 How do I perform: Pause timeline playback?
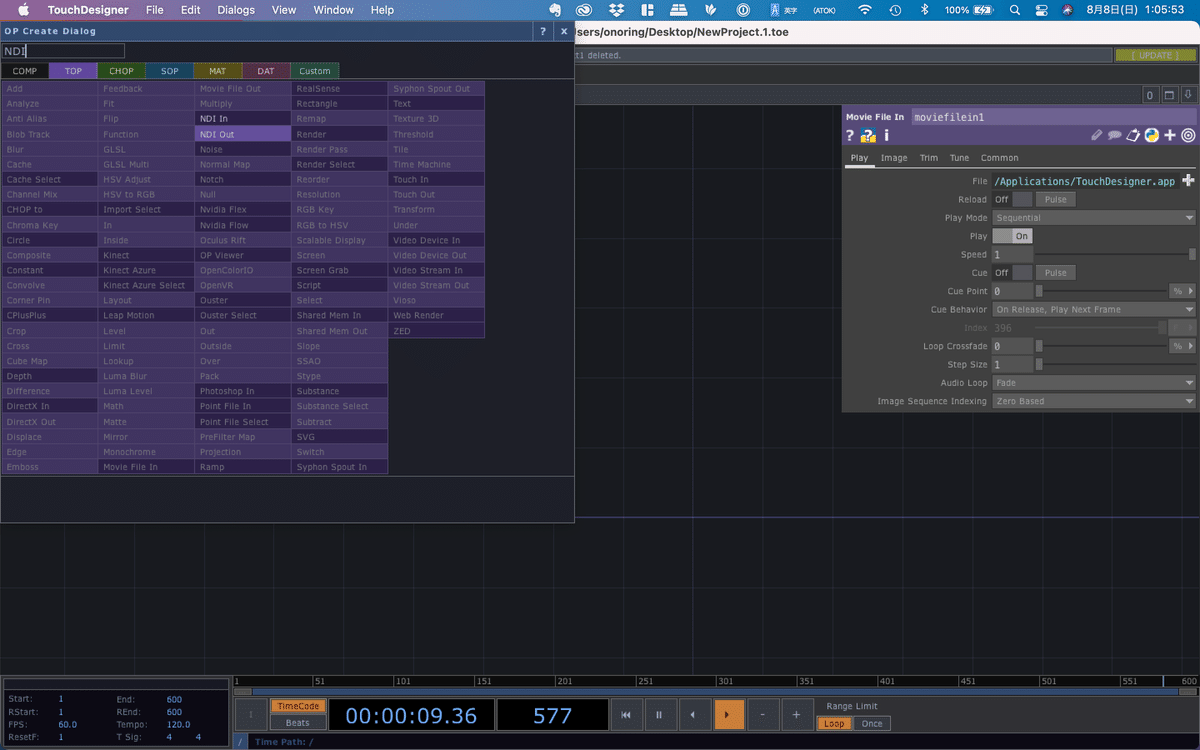click(659, 715)
